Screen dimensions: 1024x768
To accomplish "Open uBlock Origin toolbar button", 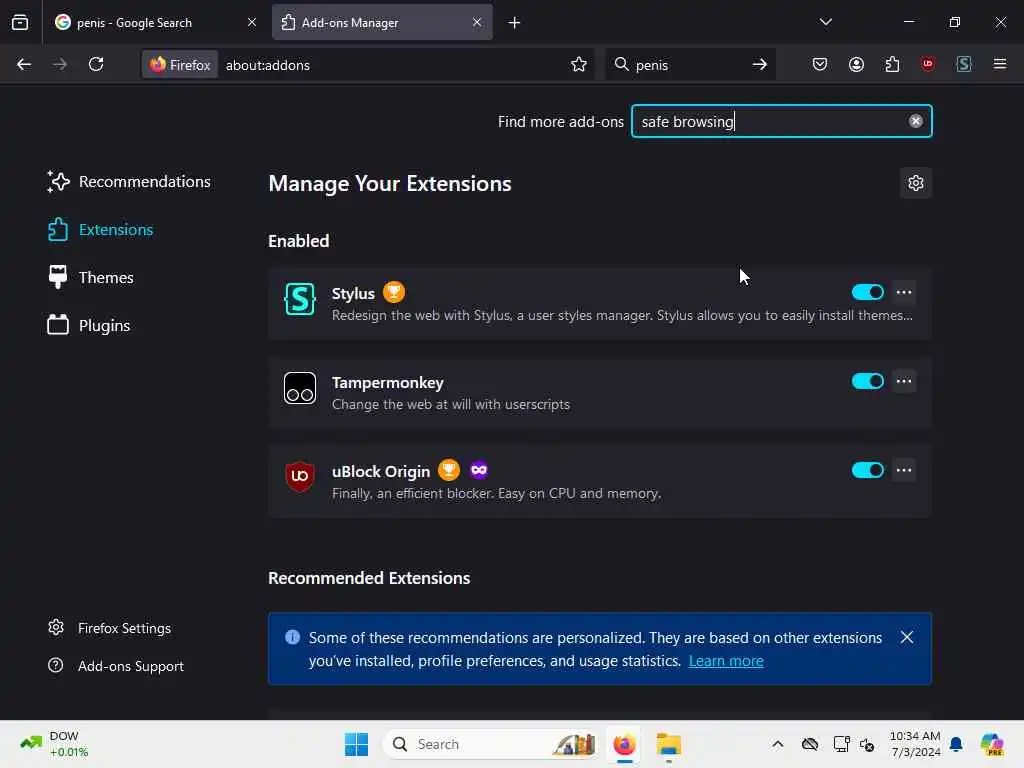I will 928,64.
